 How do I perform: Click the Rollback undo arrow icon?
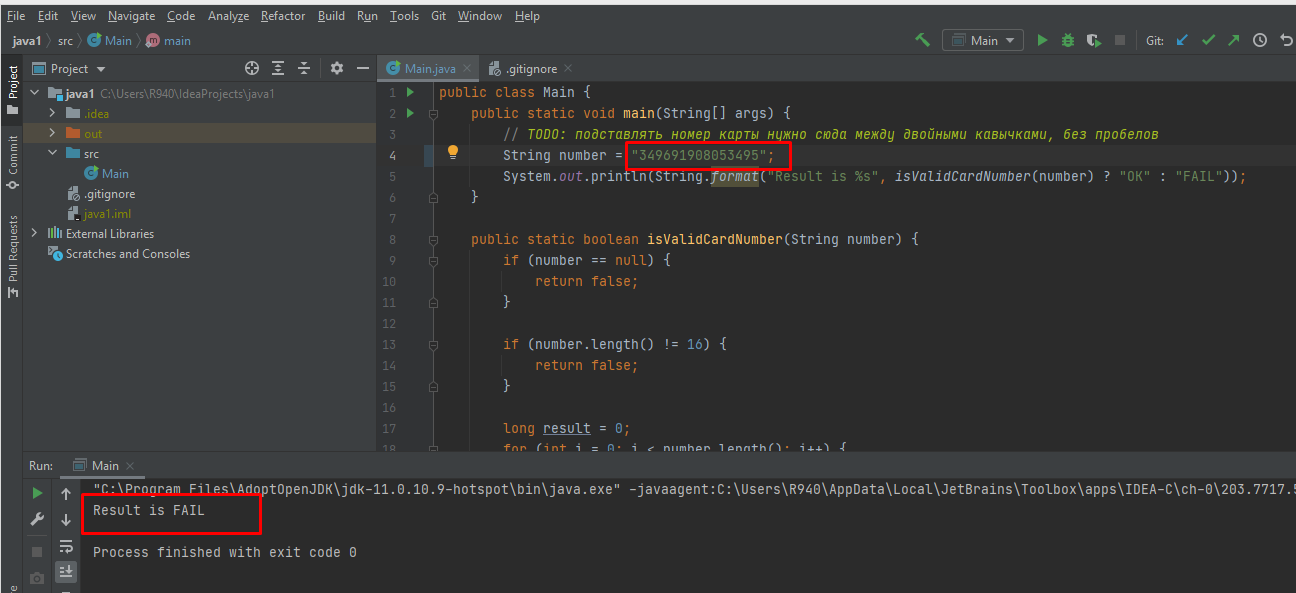coord(1287,40)
